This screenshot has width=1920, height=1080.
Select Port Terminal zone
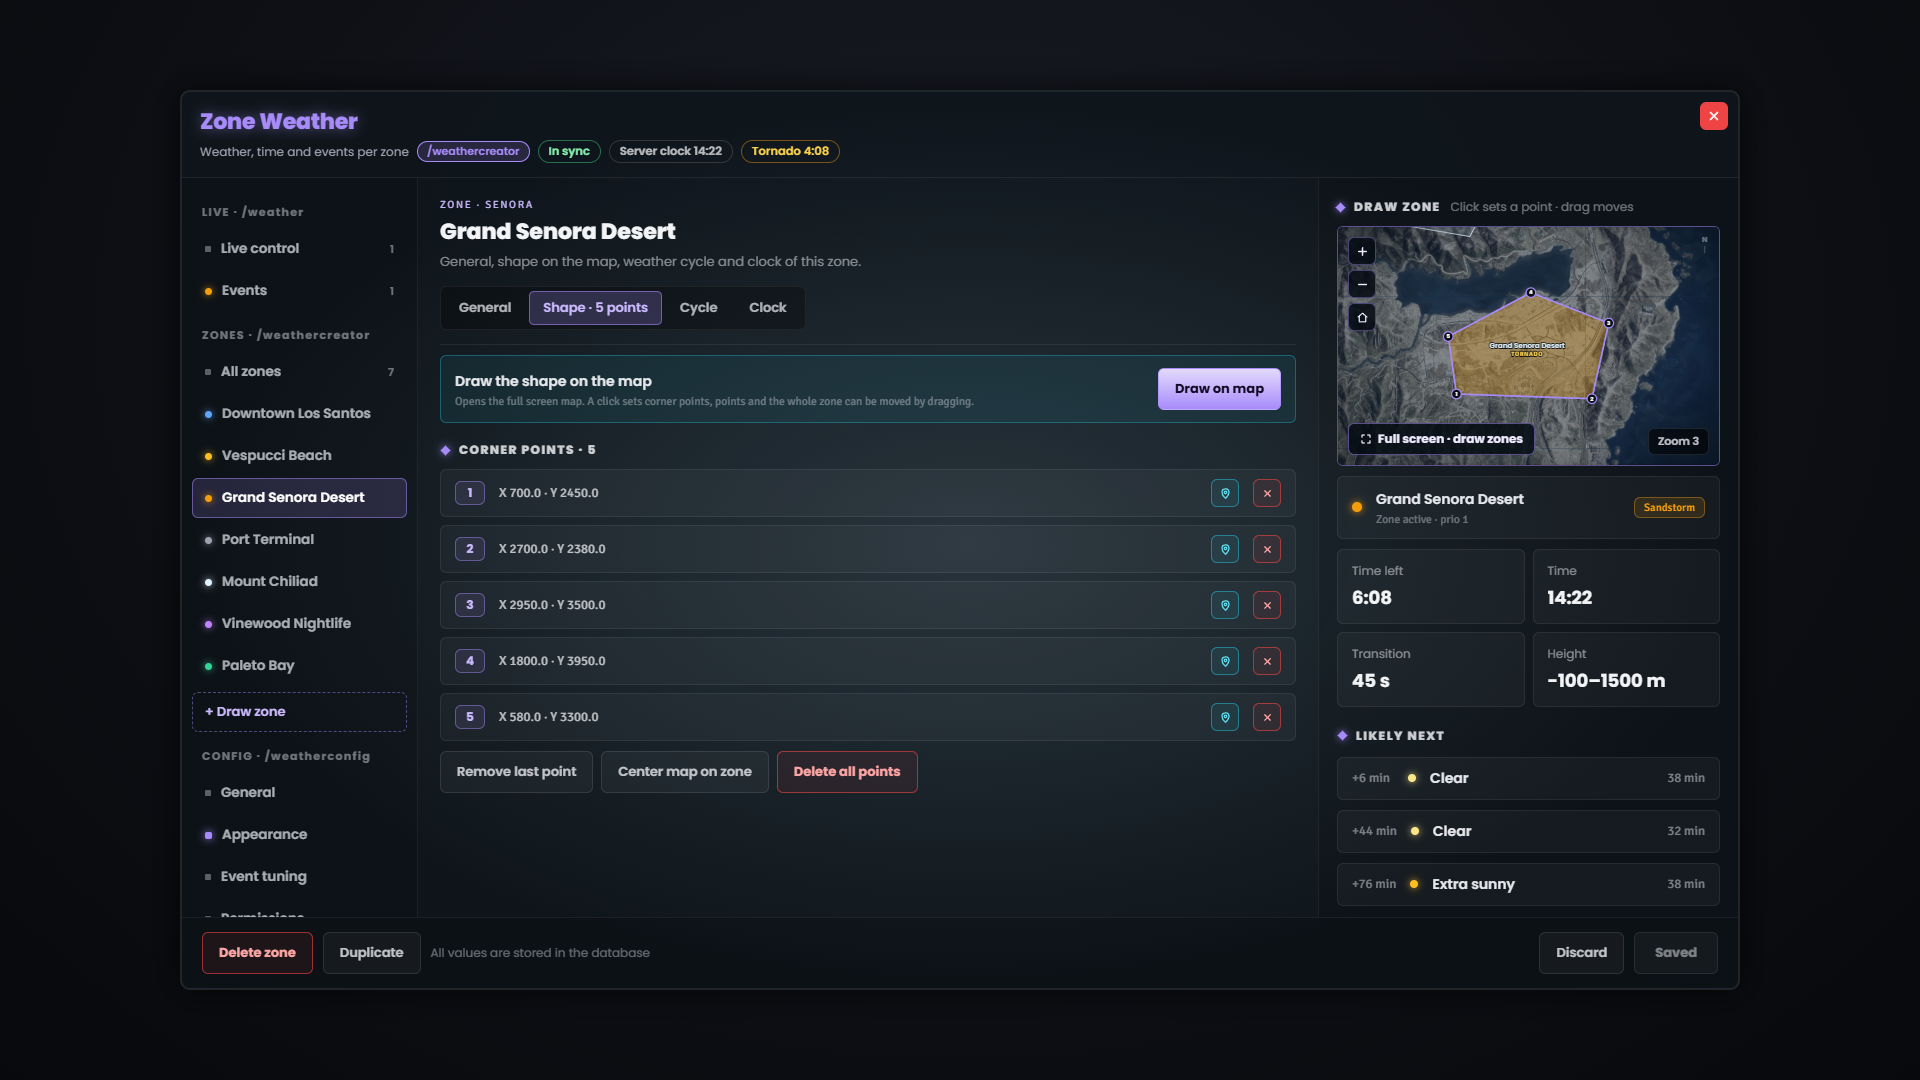[299, 540]
